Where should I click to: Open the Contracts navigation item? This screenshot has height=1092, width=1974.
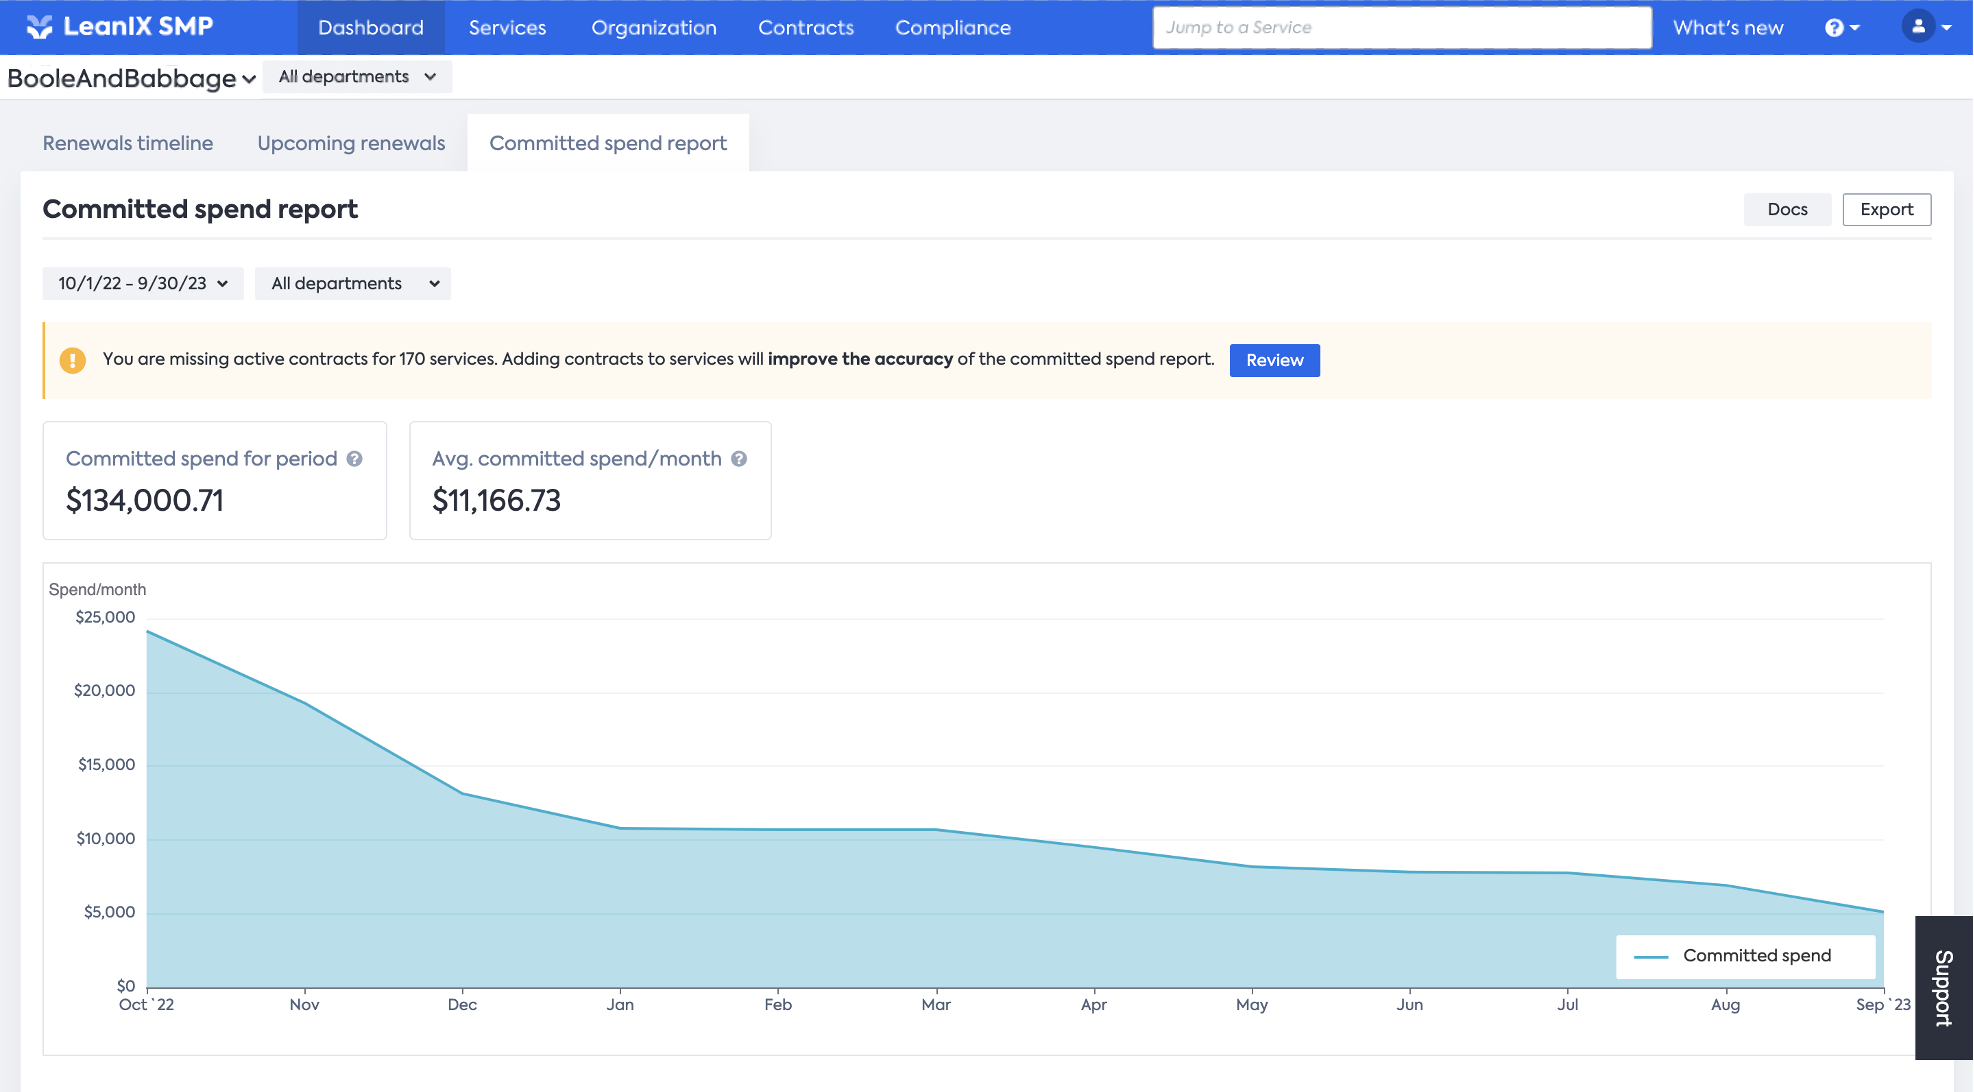[805, 28]
